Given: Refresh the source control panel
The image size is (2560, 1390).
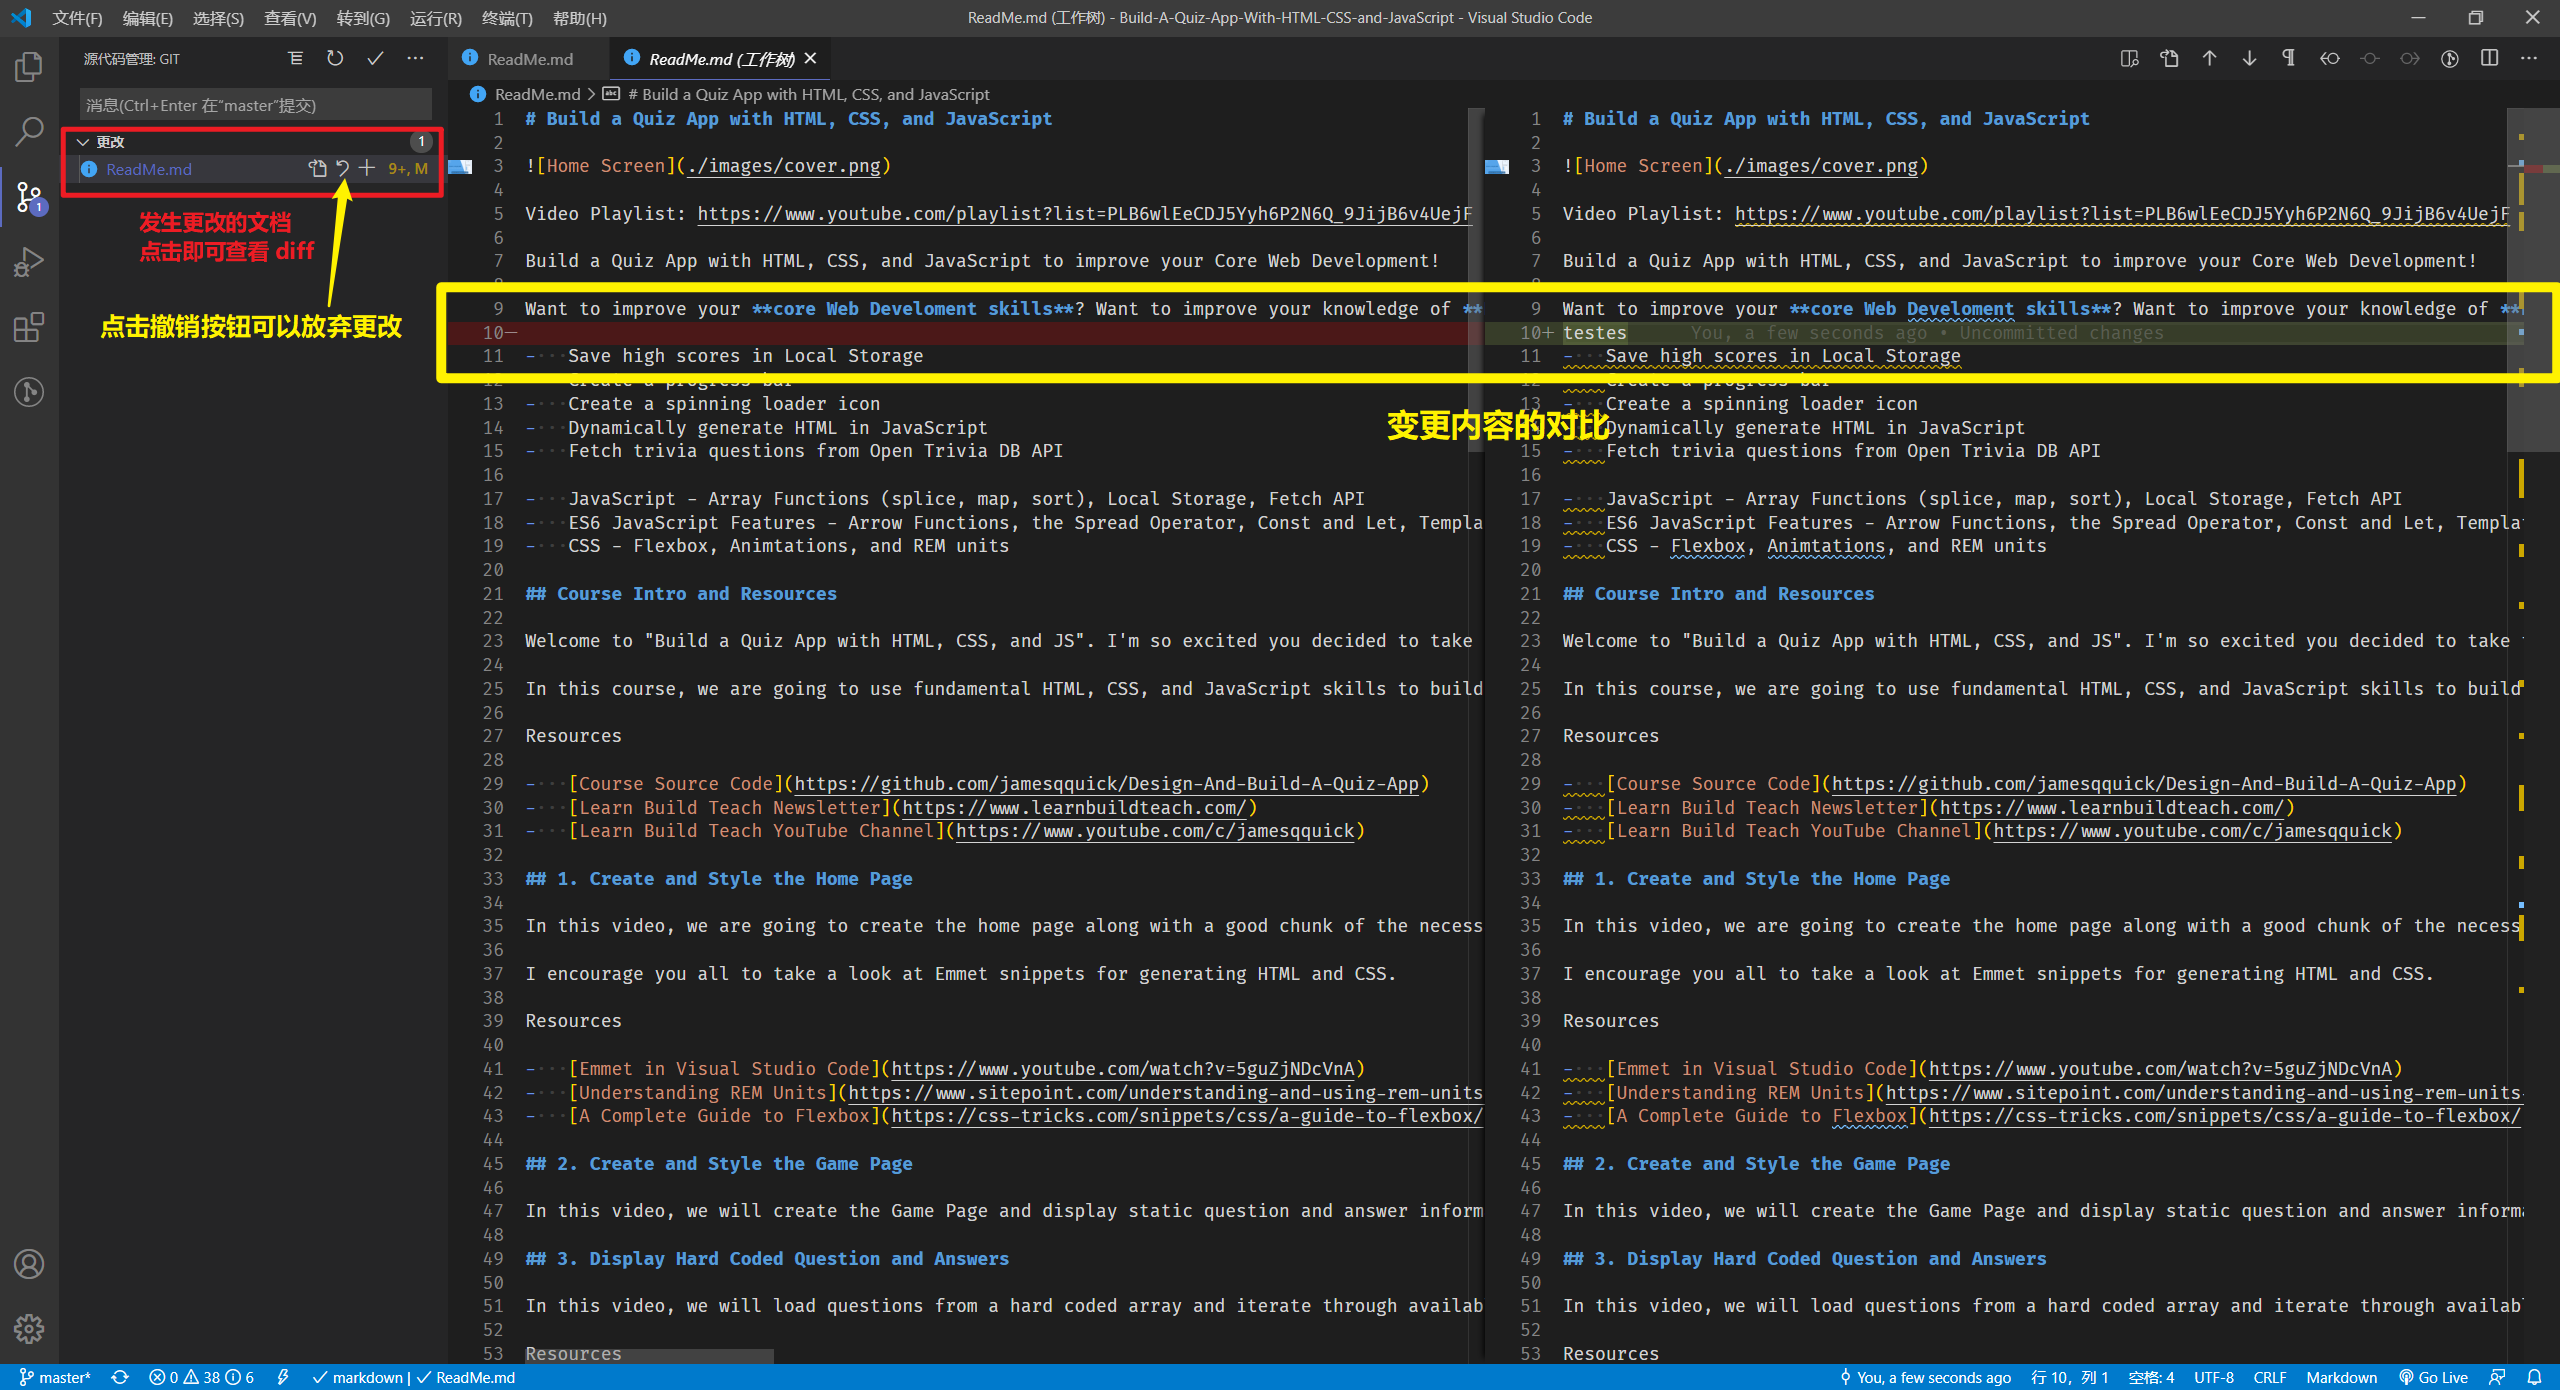Looking at the screenshot, I should (335, 59).
